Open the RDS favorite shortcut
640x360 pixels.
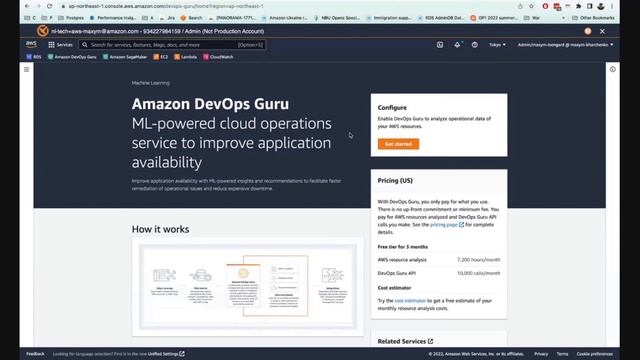coord(34,57)
